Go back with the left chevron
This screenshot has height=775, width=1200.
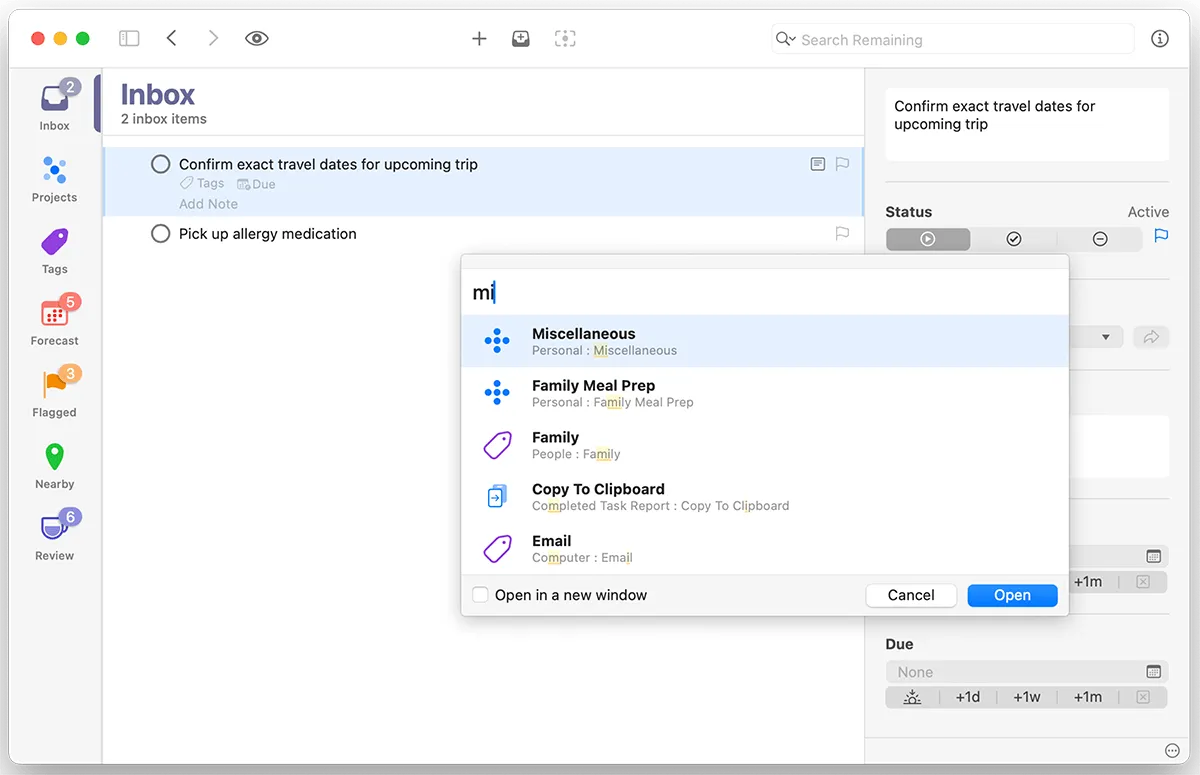171,38
